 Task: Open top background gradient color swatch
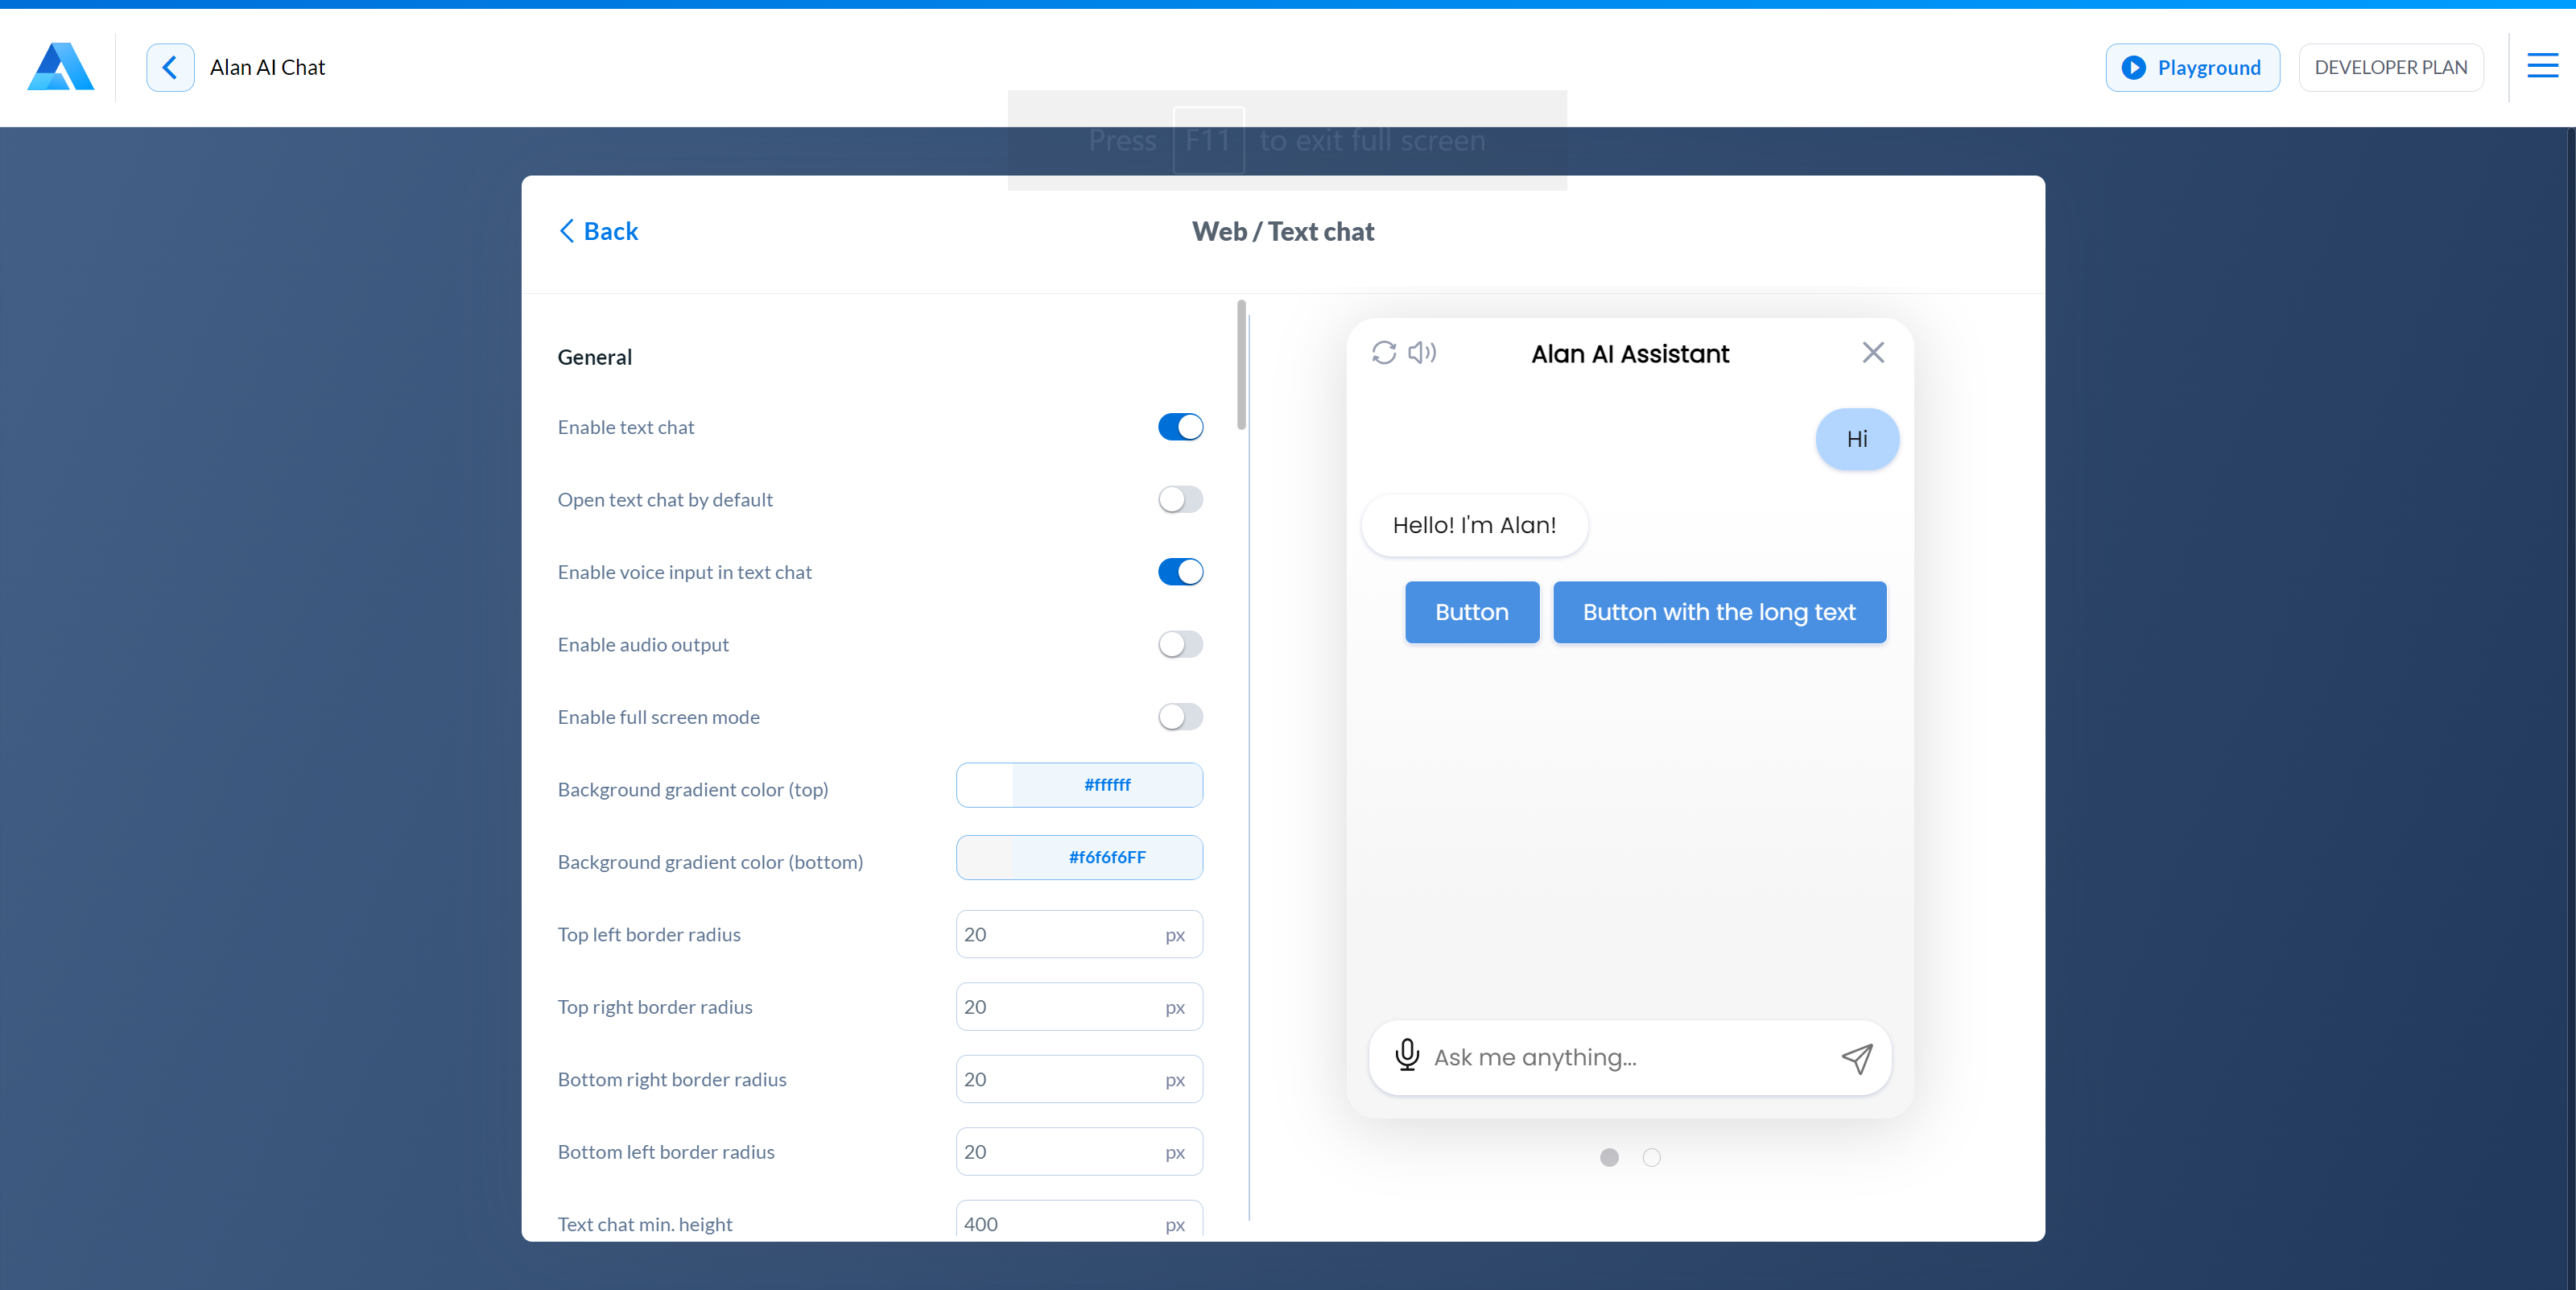[985, 785]
